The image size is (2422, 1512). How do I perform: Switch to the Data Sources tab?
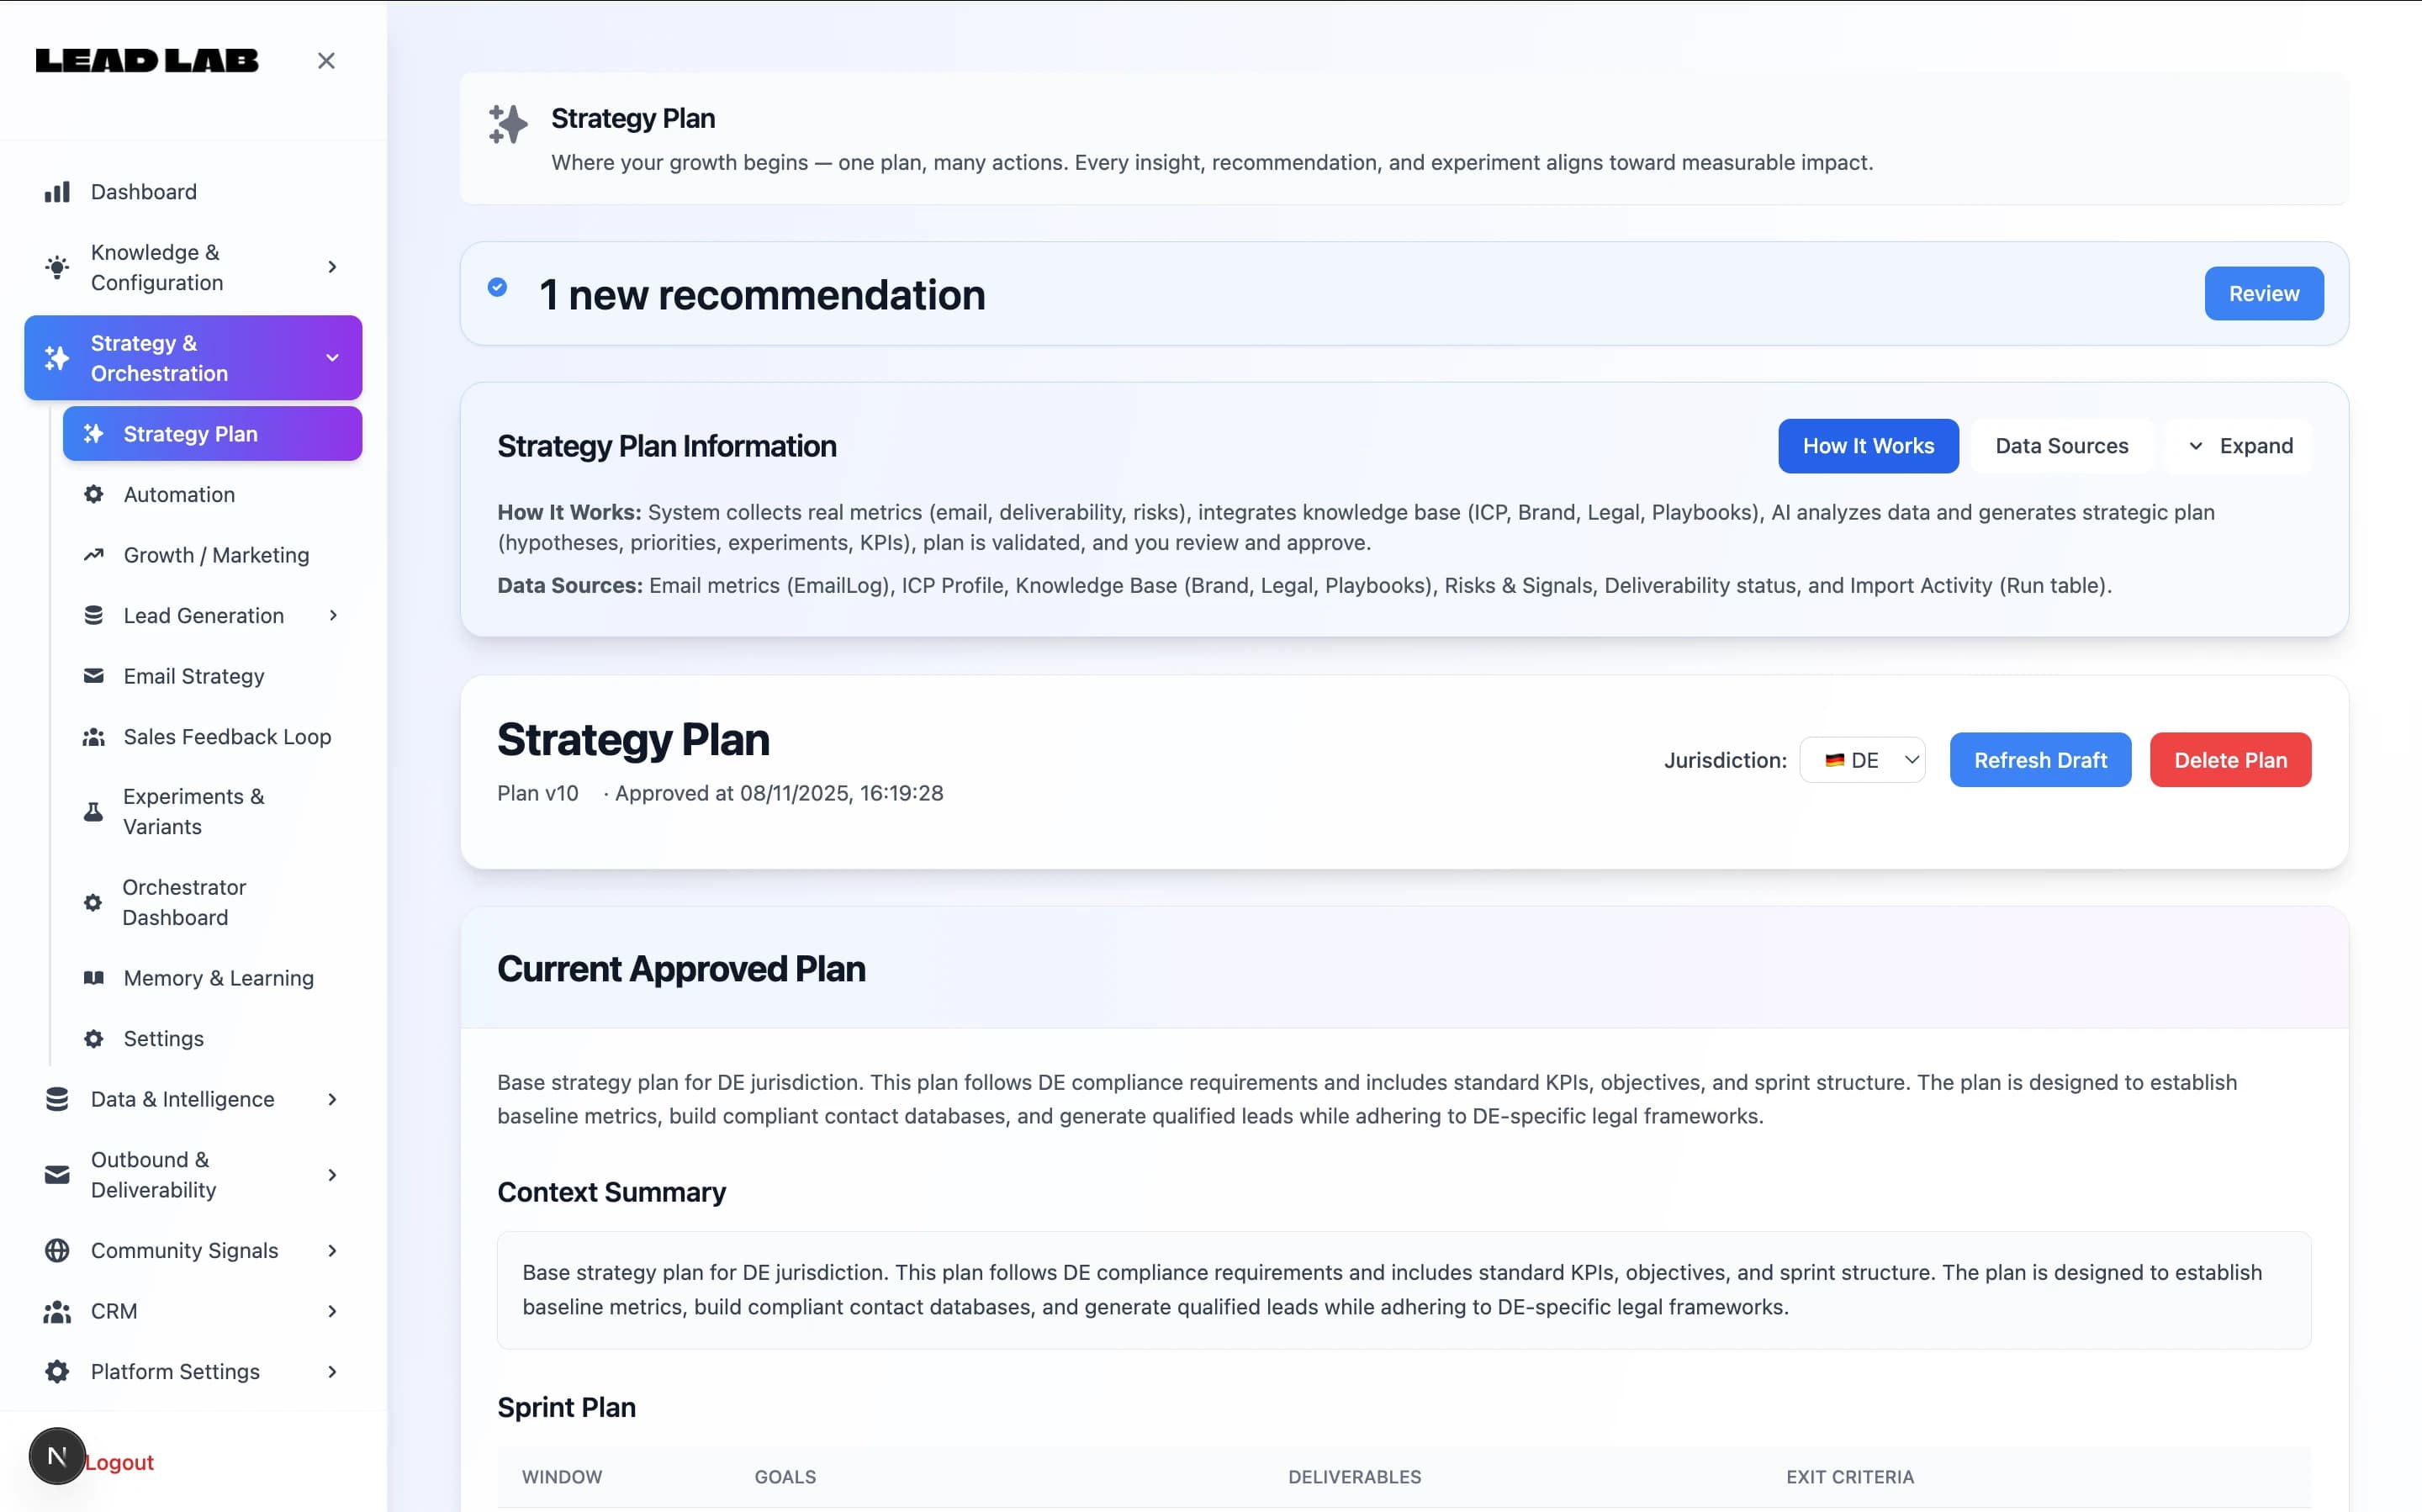2061,446
